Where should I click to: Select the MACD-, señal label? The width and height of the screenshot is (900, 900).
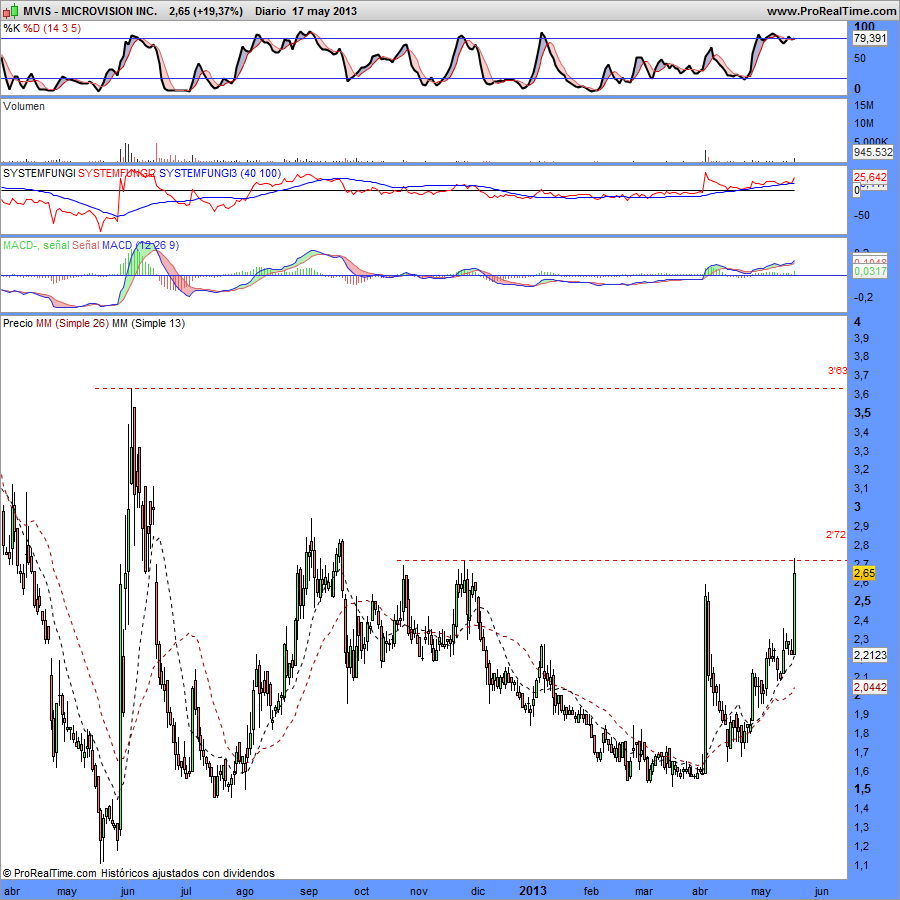coord(36,245)
